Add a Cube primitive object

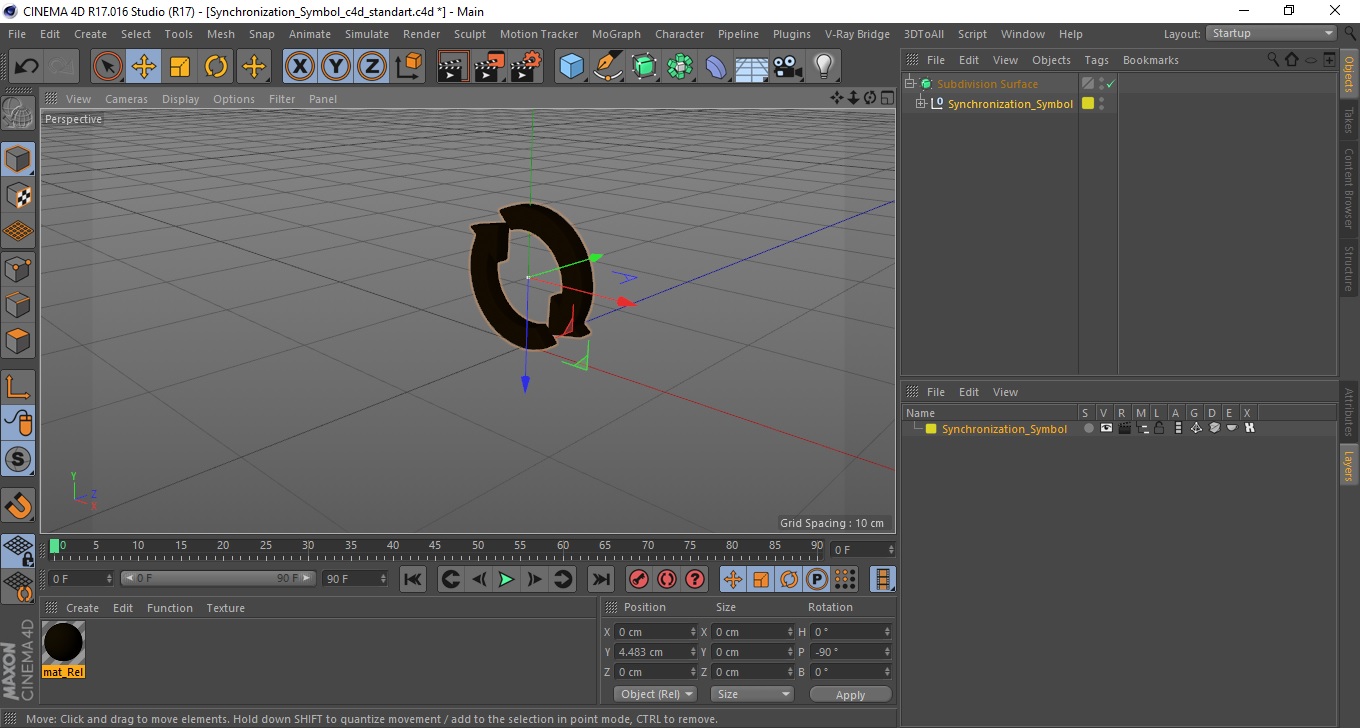(570, 67)
